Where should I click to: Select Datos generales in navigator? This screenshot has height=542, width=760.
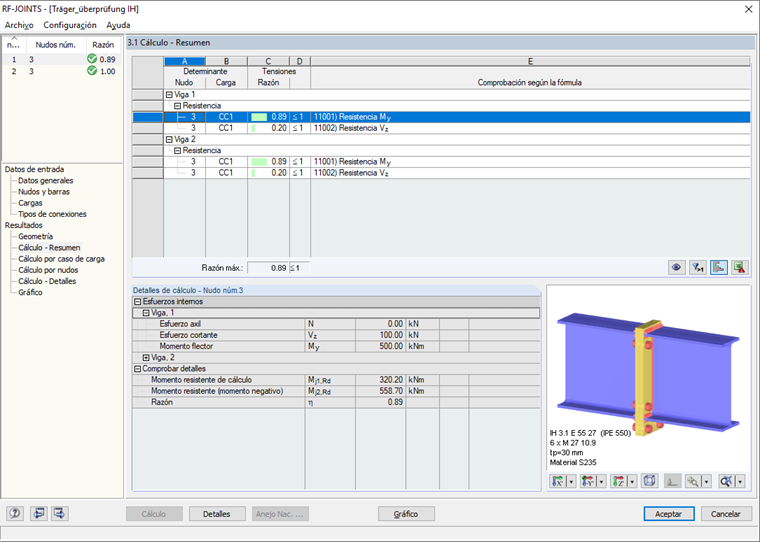(x=46, y=180)
